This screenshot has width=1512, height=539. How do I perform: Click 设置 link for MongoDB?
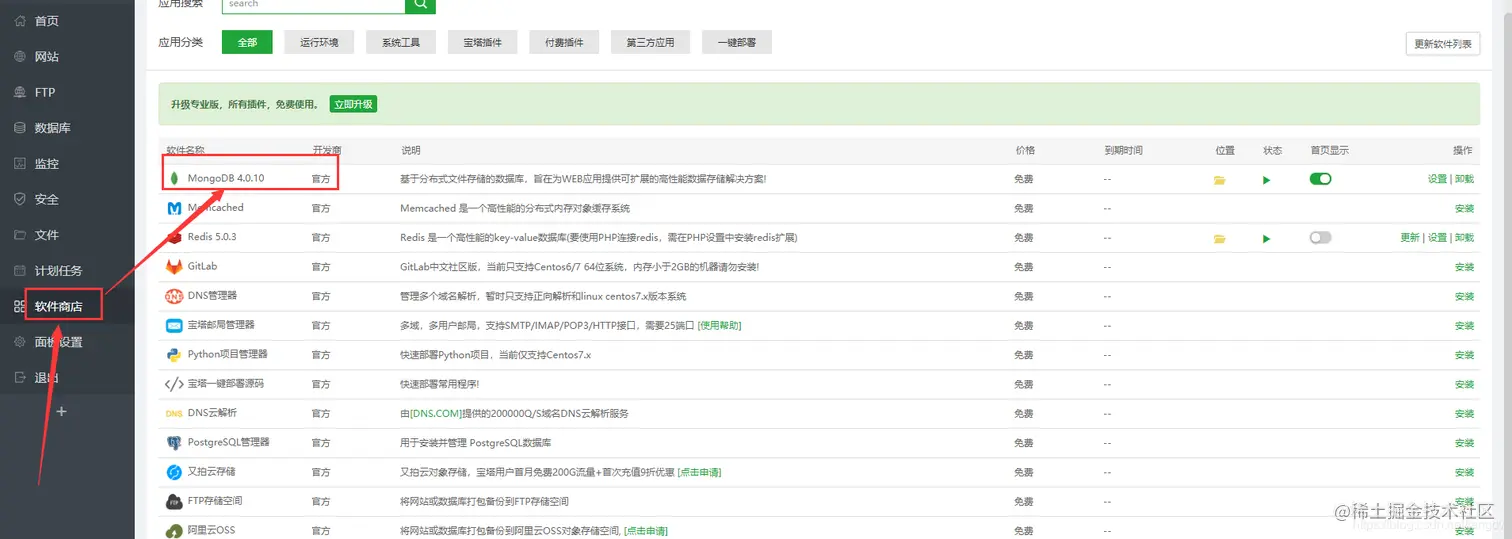click(1437, 179)
